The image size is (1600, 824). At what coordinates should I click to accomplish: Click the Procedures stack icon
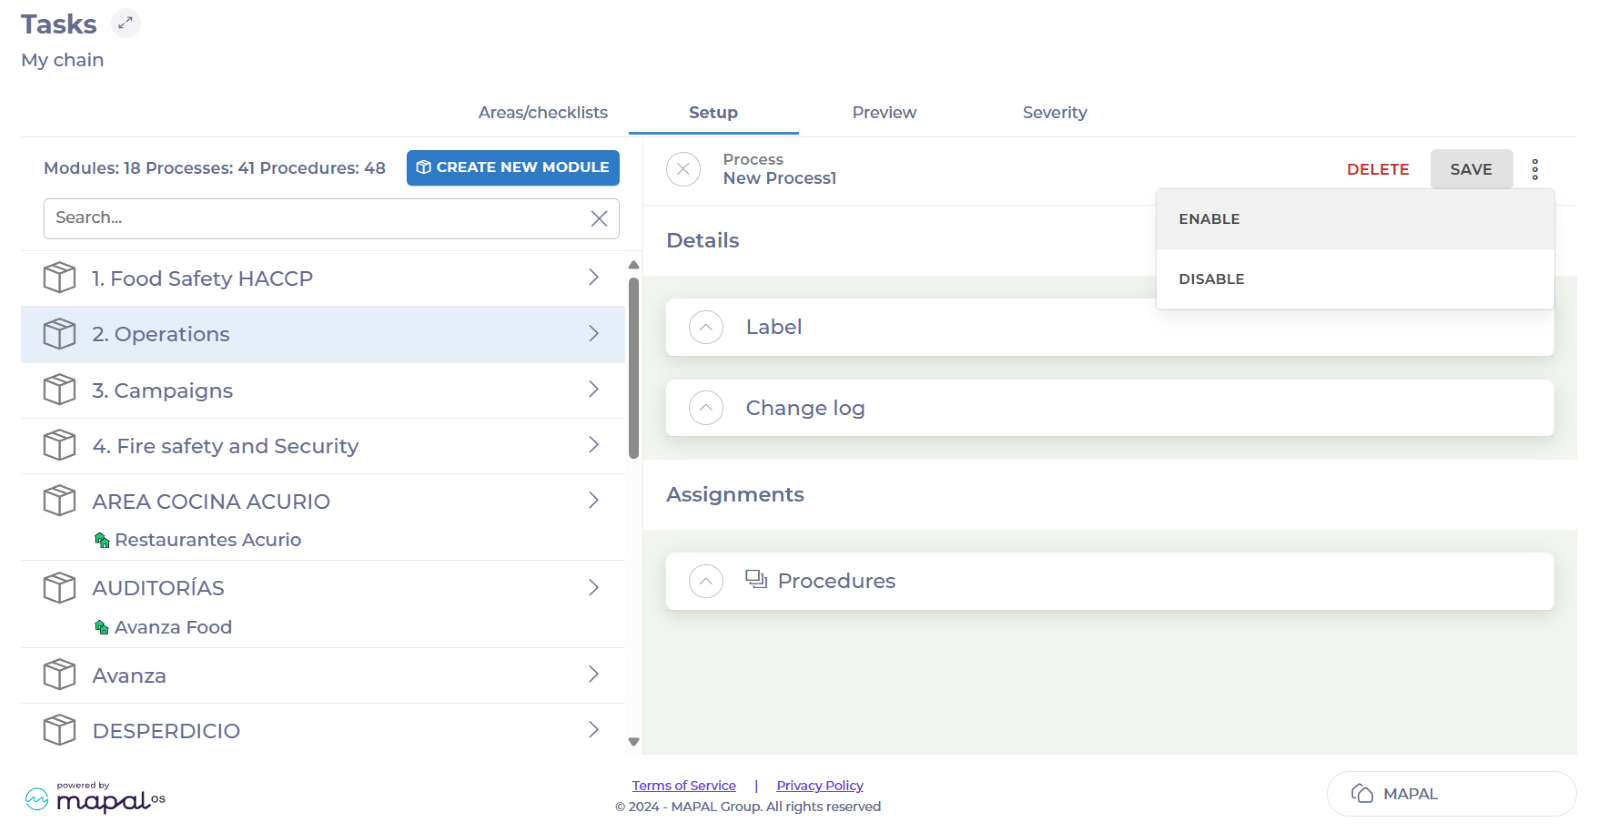756,579
